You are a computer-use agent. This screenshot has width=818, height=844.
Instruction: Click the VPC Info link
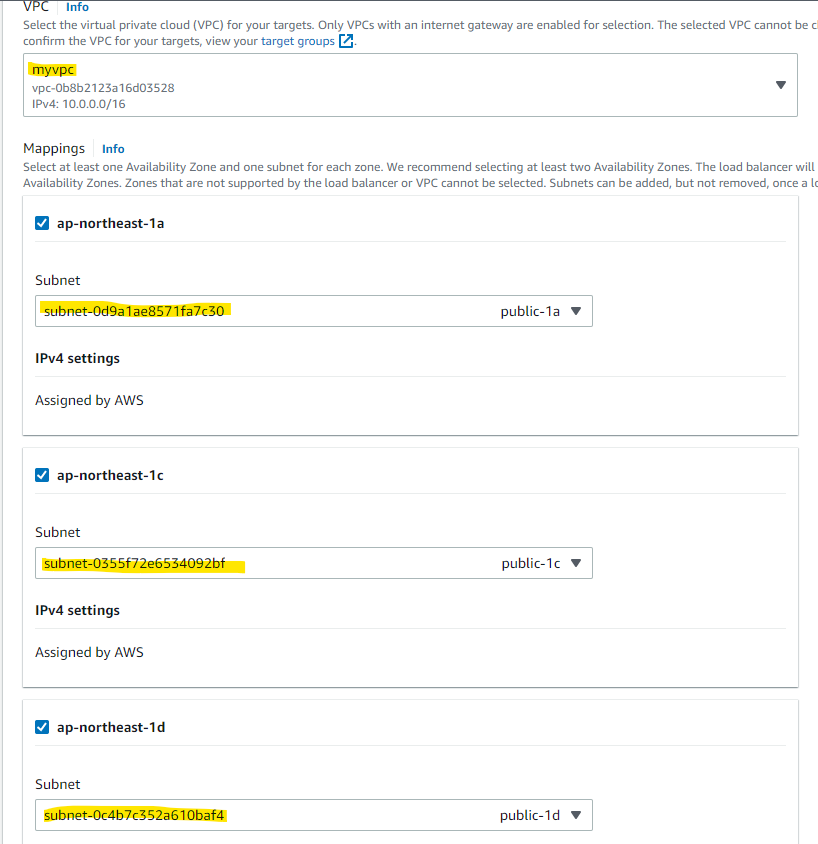coord(77,7)
